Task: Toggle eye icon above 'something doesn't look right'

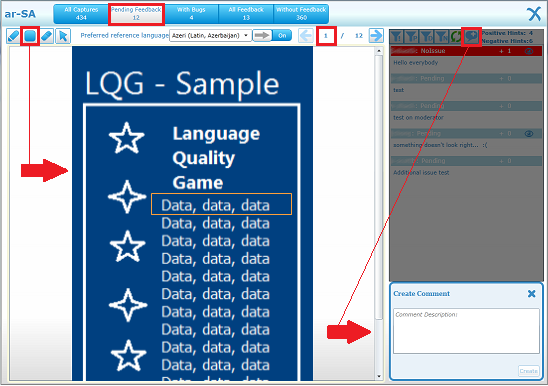Action: coord(529,134)
